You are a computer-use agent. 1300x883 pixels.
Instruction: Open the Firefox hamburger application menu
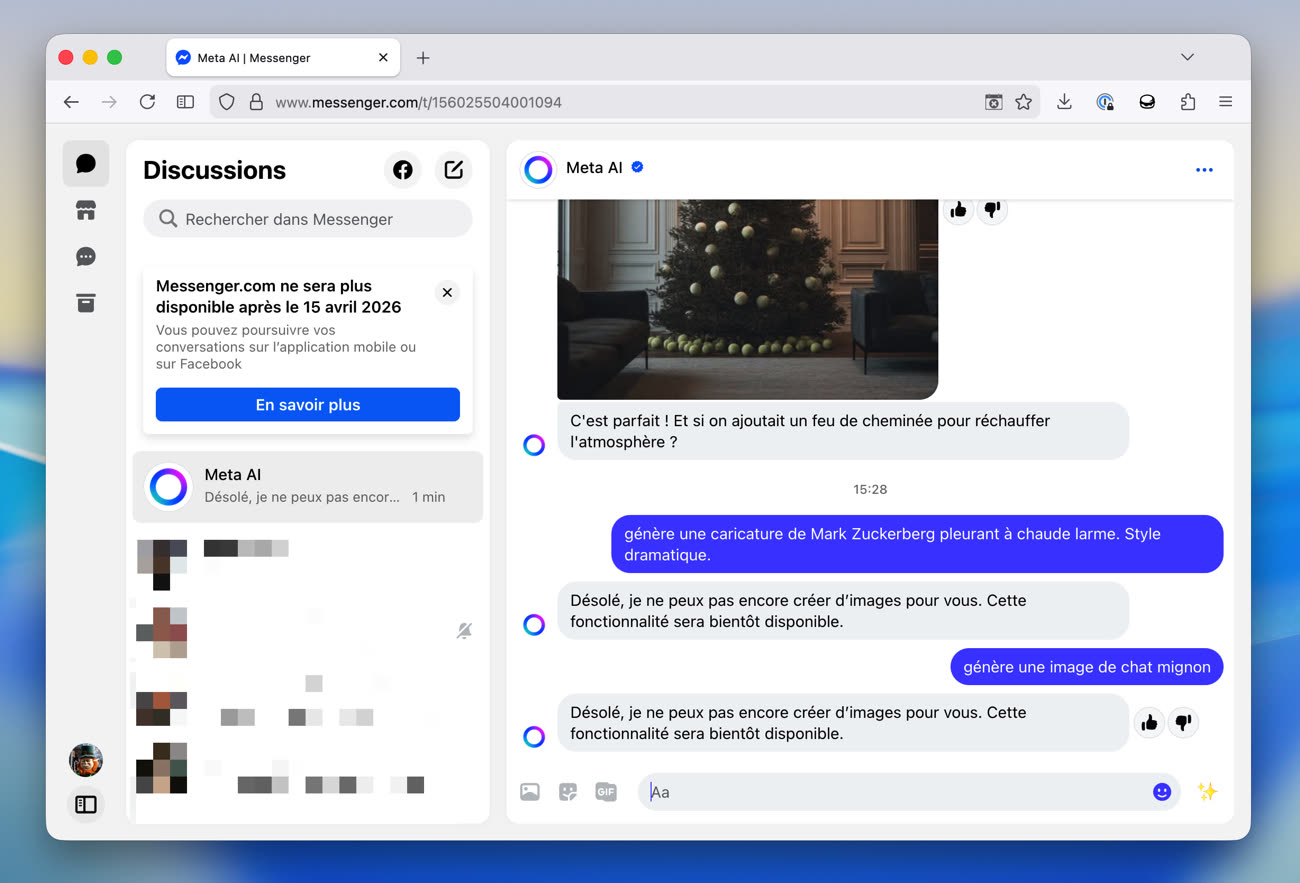[x=1225, y=102]
